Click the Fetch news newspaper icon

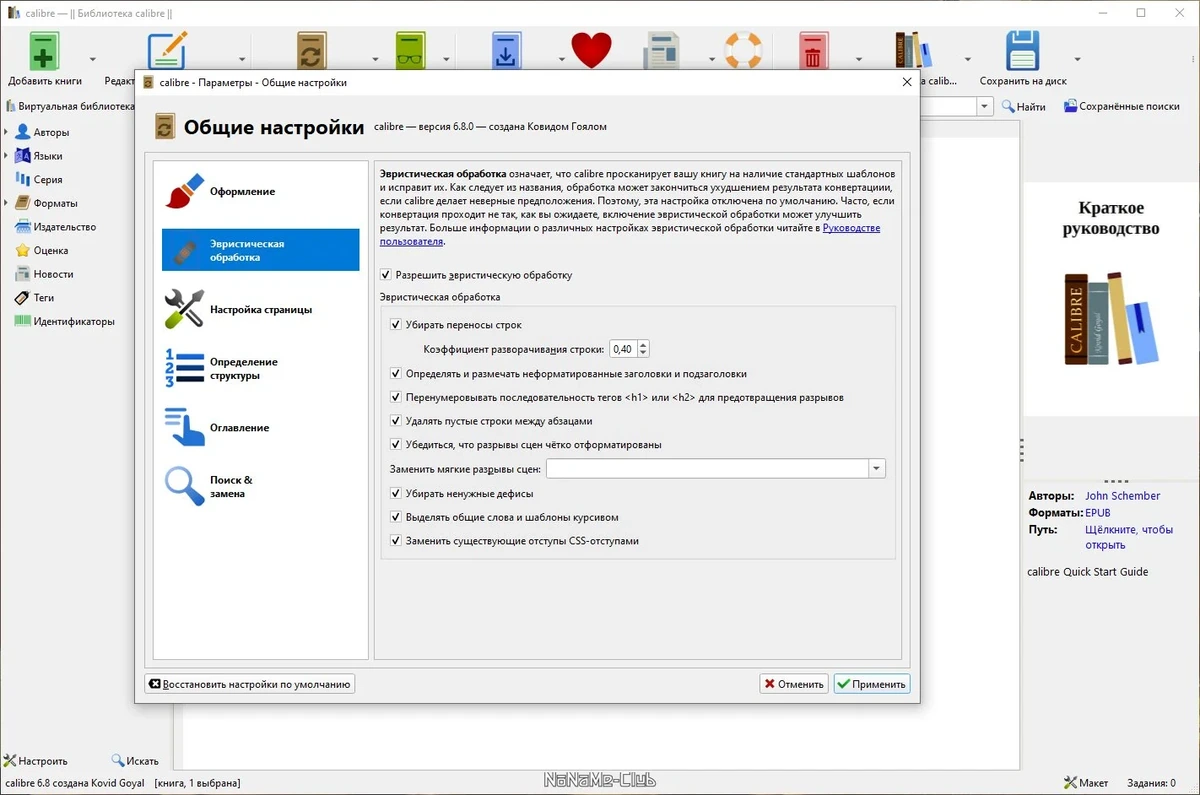[x=662, y=51]
